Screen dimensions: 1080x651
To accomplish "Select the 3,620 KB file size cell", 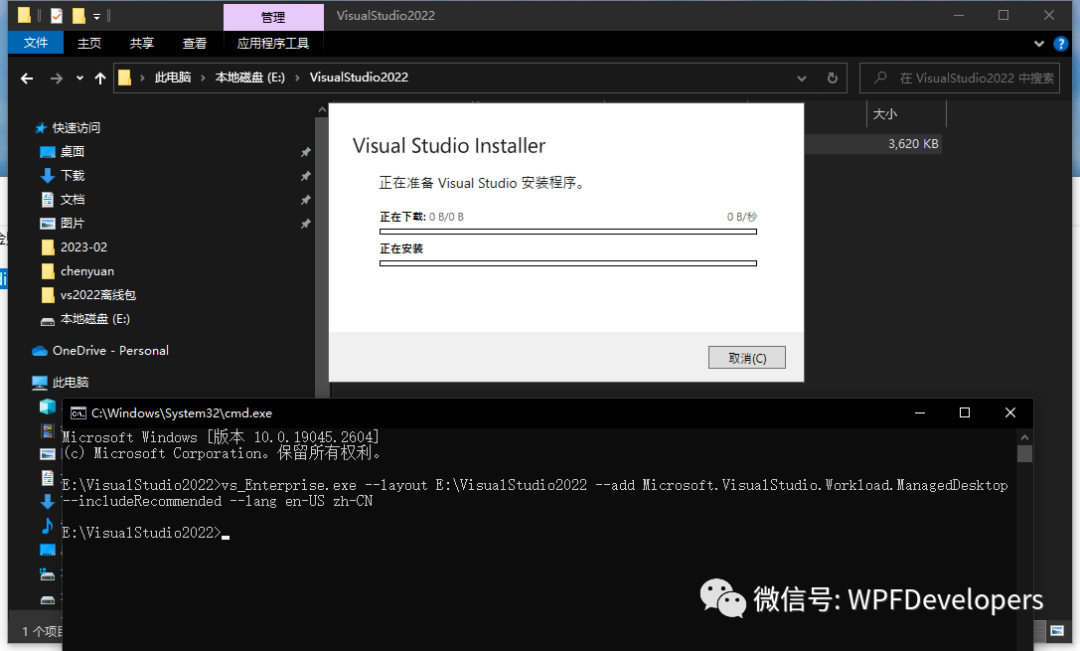I will click(913, 144).
